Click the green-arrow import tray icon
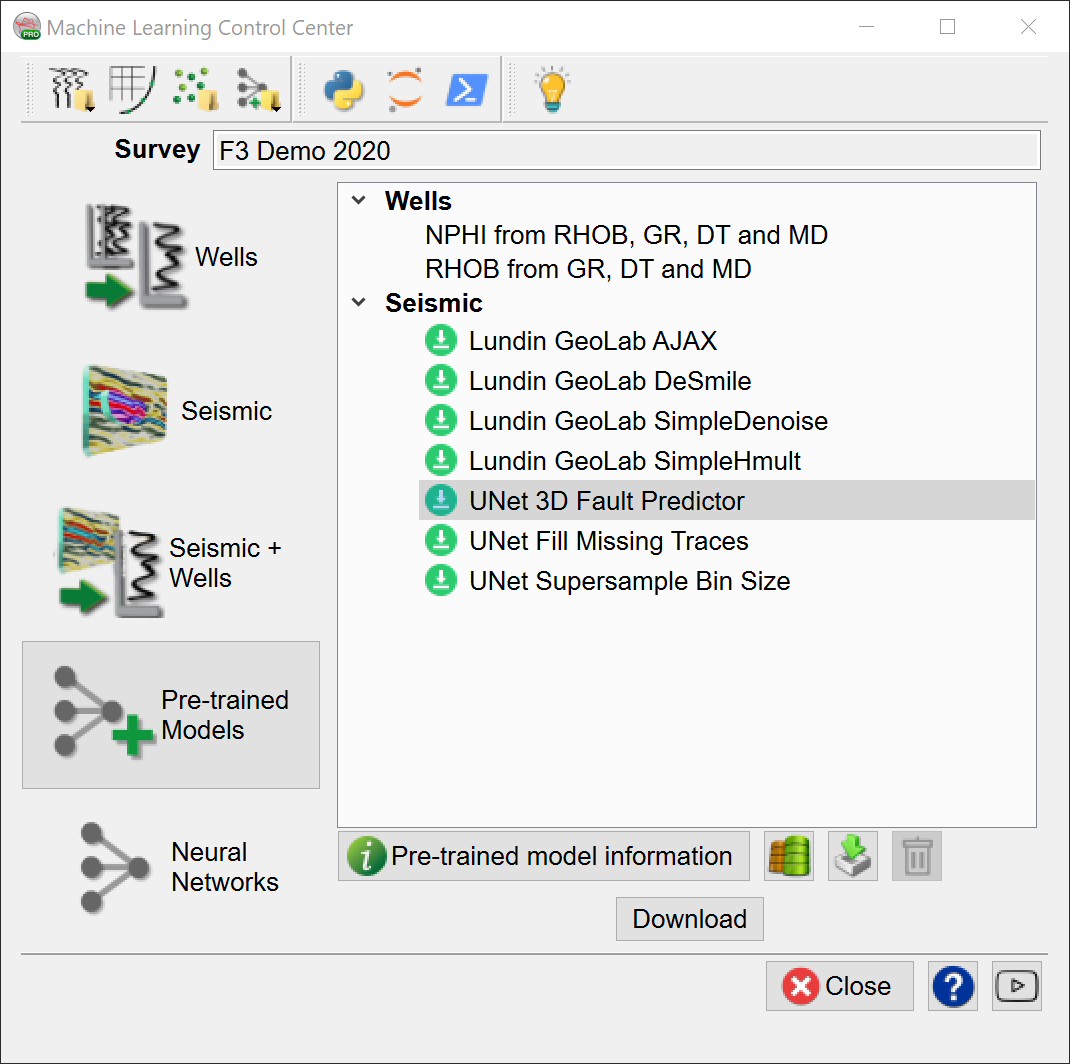The height and width of the screenshot is (1064, 1070). click(x=853, y=857)
